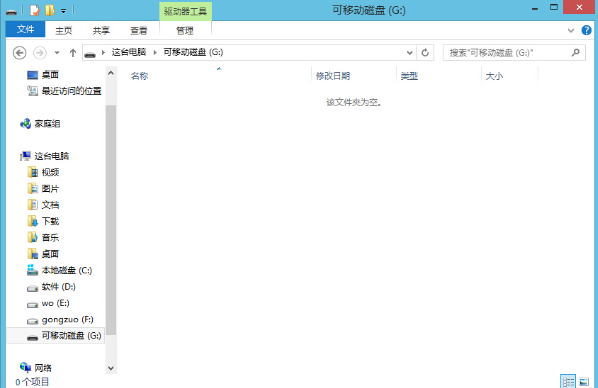The image size is (598, 388).
Task: Click 可移动磁盘 (G:) in the address breadcrumb
Action: click(193, 52)
